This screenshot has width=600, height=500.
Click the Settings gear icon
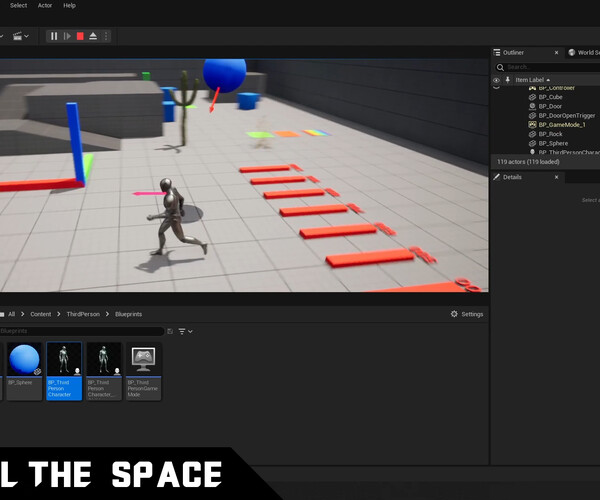click(454, 314)
